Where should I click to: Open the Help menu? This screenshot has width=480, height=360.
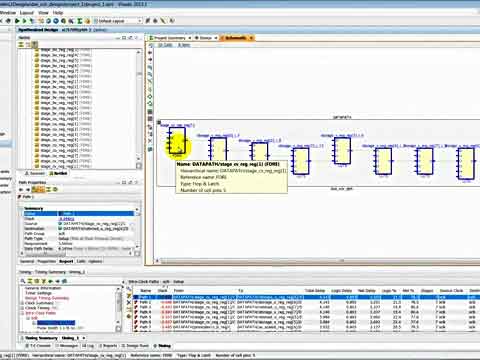point(58,13)
